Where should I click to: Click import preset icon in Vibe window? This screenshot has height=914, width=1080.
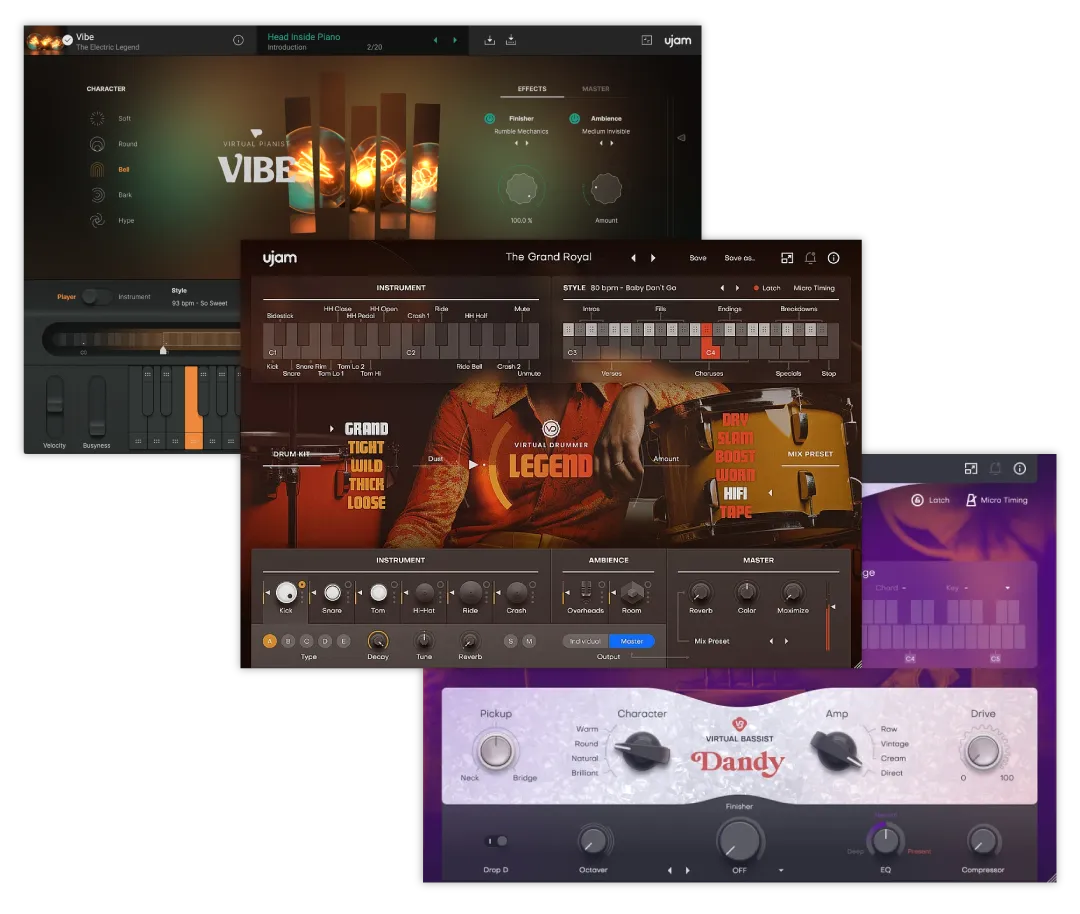pyautogui.click(x=490, y=41)
